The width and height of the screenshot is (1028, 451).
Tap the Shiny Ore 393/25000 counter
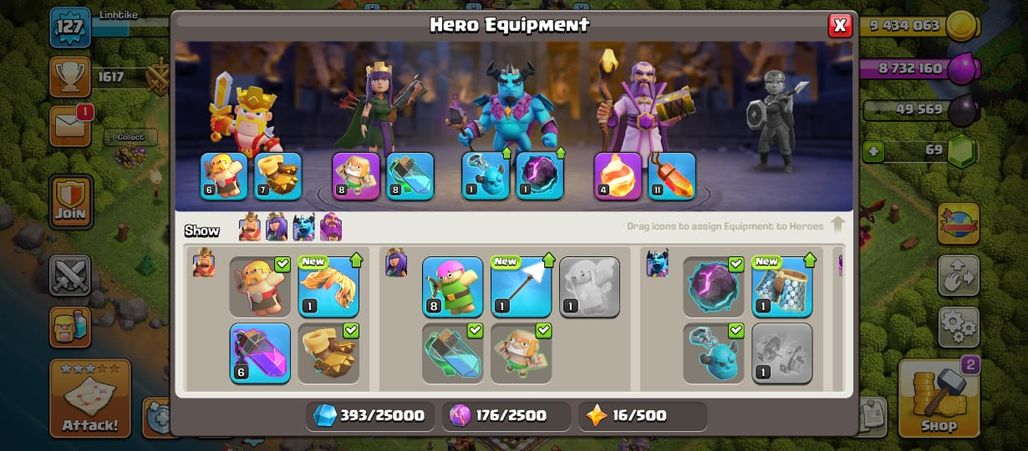pyautogui.click(x=370, y=416)
